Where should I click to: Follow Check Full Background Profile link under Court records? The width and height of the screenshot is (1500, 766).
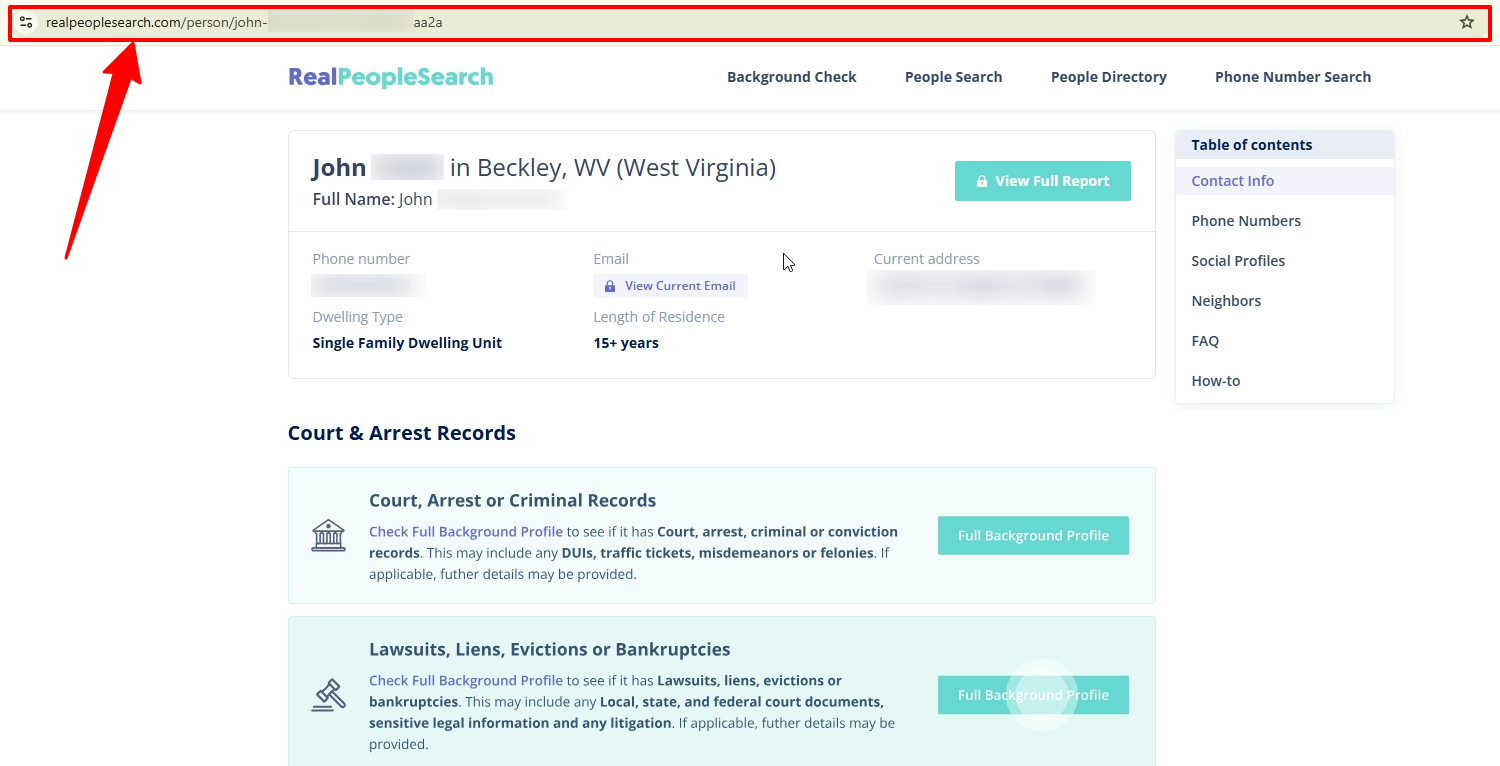pos(466,532)
